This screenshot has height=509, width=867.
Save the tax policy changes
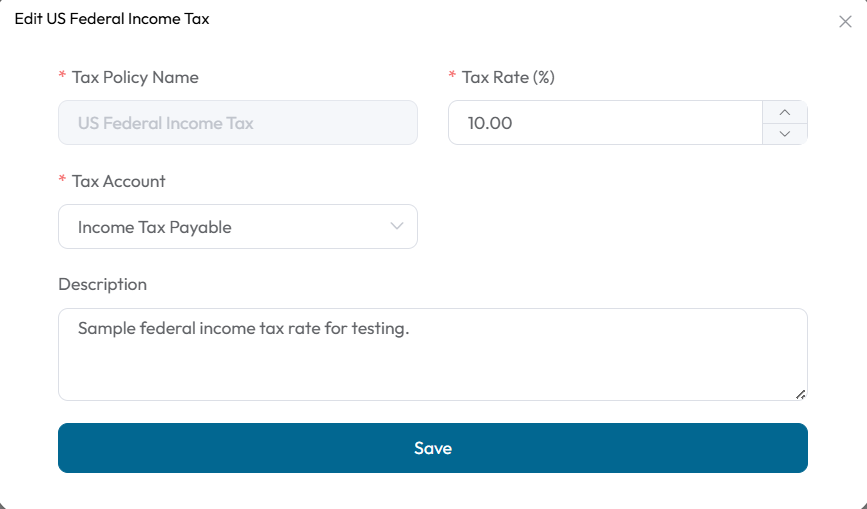432,448
